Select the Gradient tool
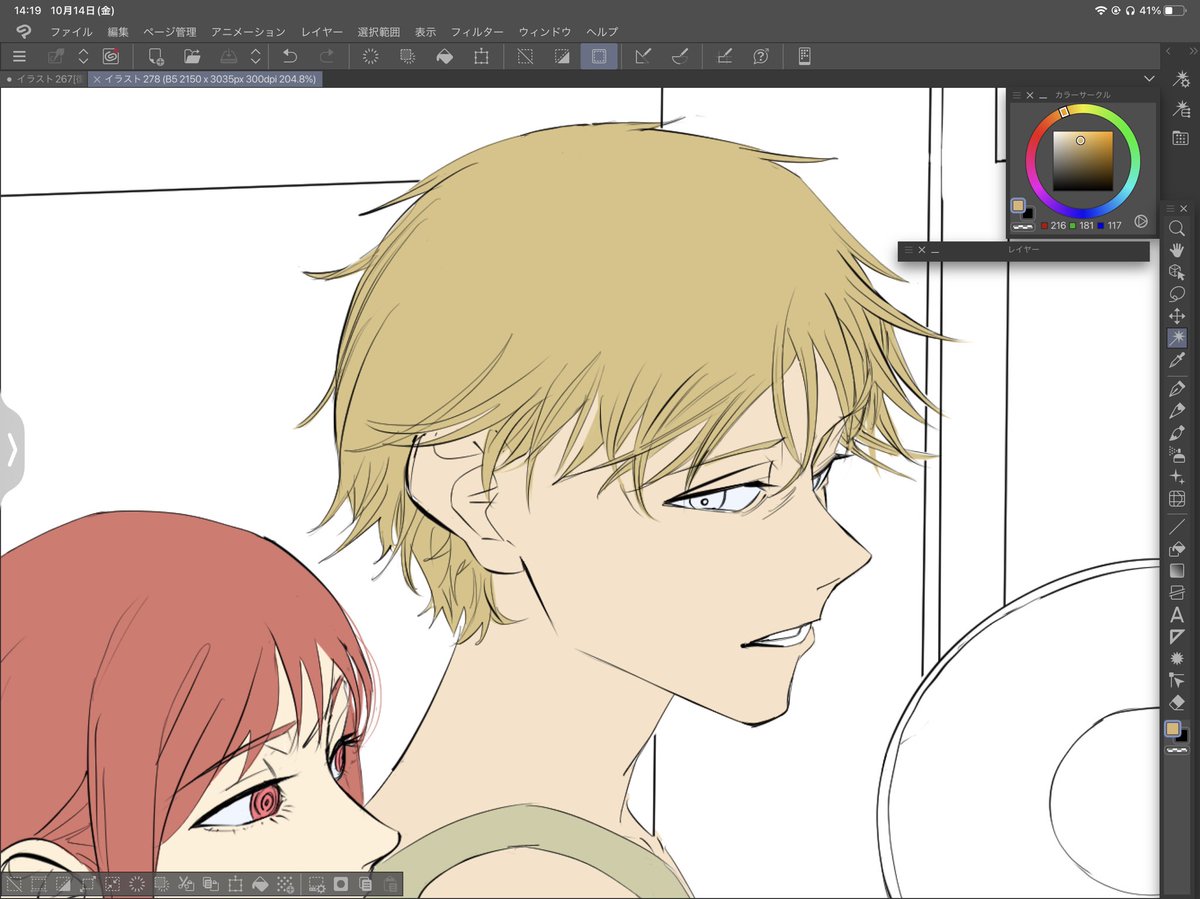The width and height of the screenshot is (1200, 899). click(x=1177, y=571)
